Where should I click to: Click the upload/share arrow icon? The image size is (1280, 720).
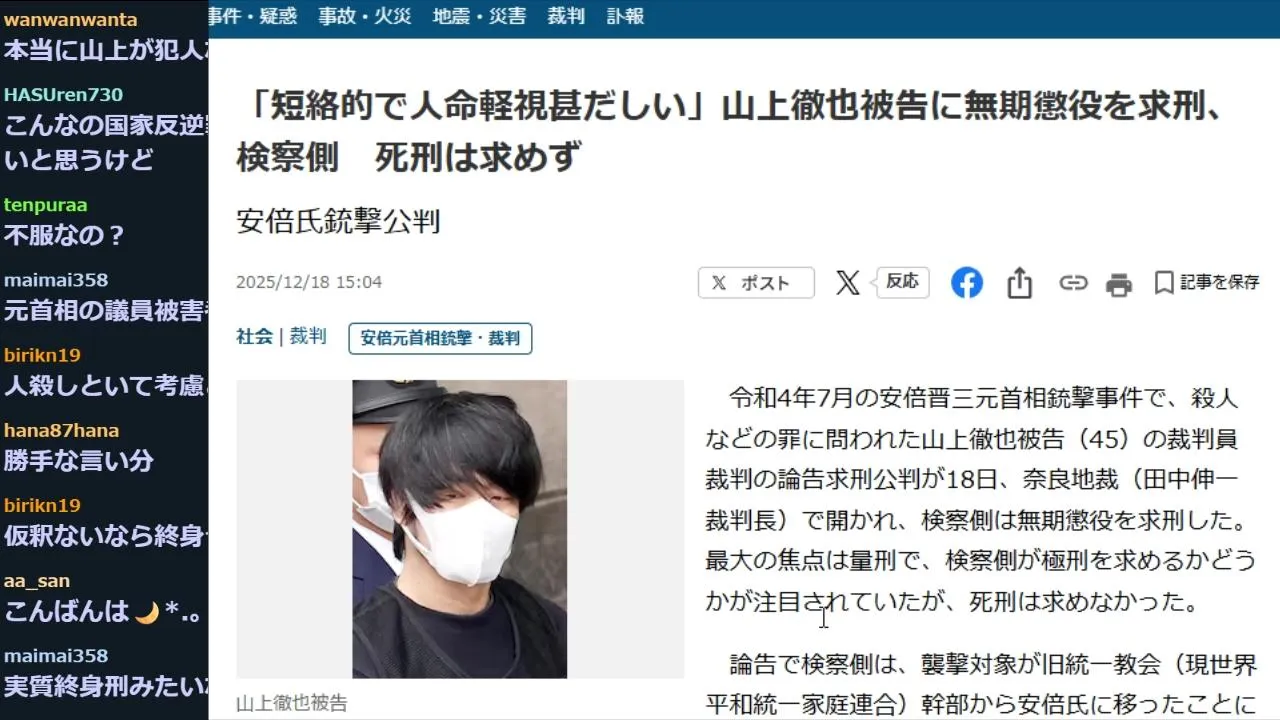[1019, 283]
